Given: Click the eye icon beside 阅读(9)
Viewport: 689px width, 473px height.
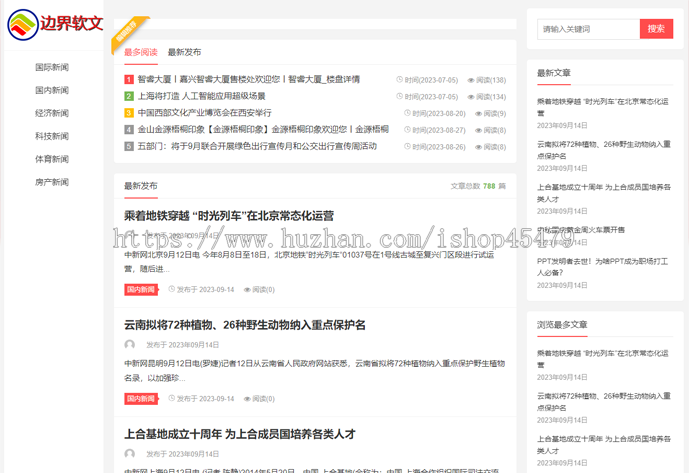Looking at the screenshot, I should 479,114.
